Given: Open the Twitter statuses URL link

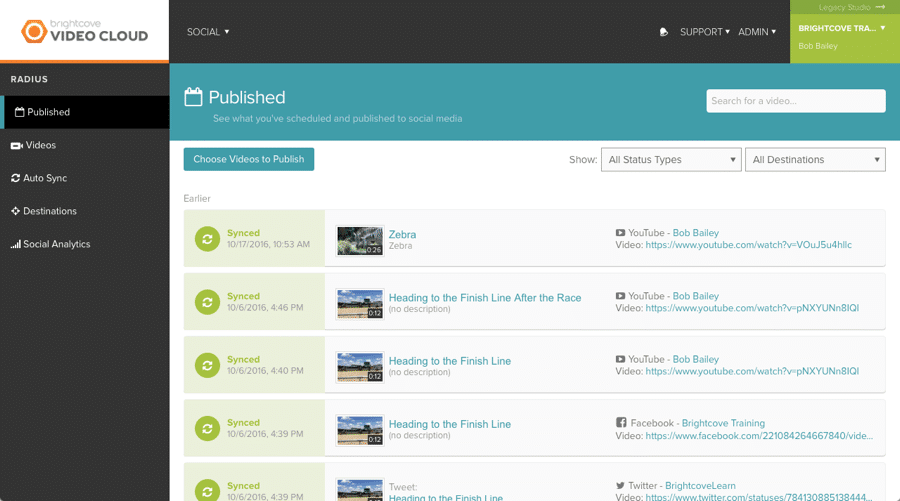Looking at the screenshot, I should pyautogui.click(x=759, y=496).
